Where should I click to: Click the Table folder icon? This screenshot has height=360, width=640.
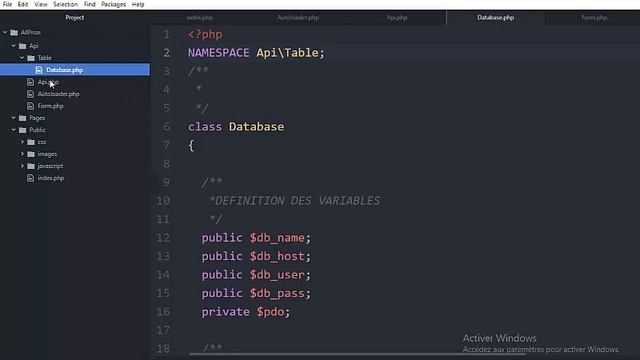31,58
